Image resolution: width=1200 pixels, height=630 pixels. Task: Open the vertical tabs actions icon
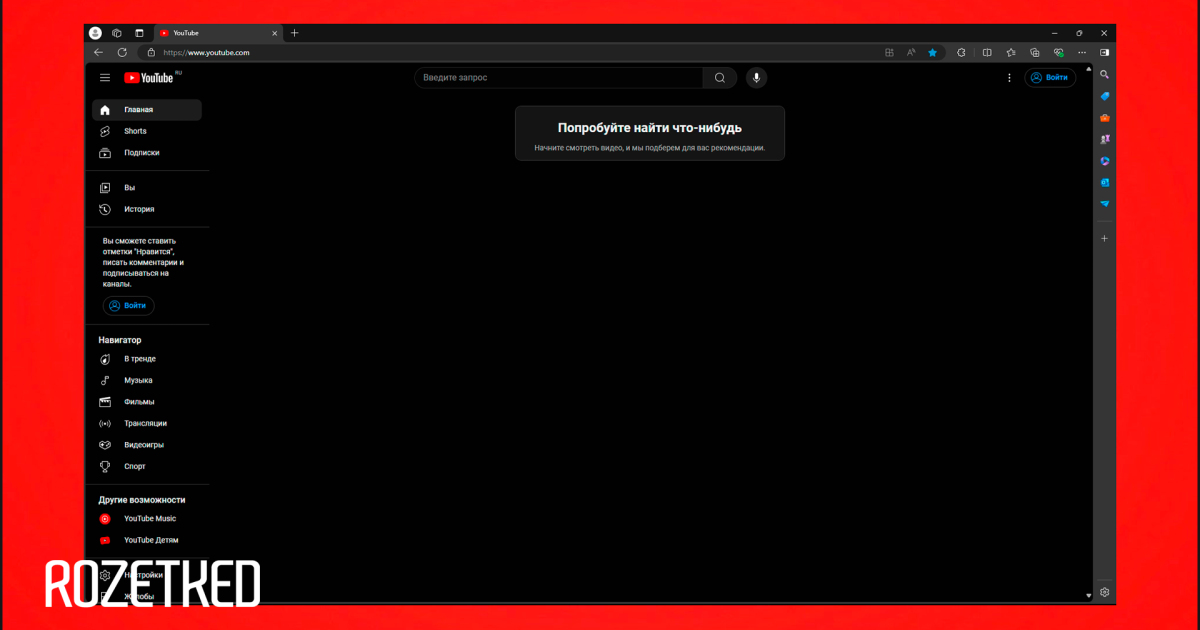click(x=139, y=33)
